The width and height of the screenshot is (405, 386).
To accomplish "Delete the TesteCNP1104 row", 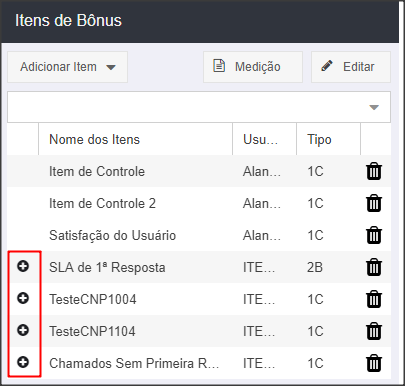I will (374, 331).
